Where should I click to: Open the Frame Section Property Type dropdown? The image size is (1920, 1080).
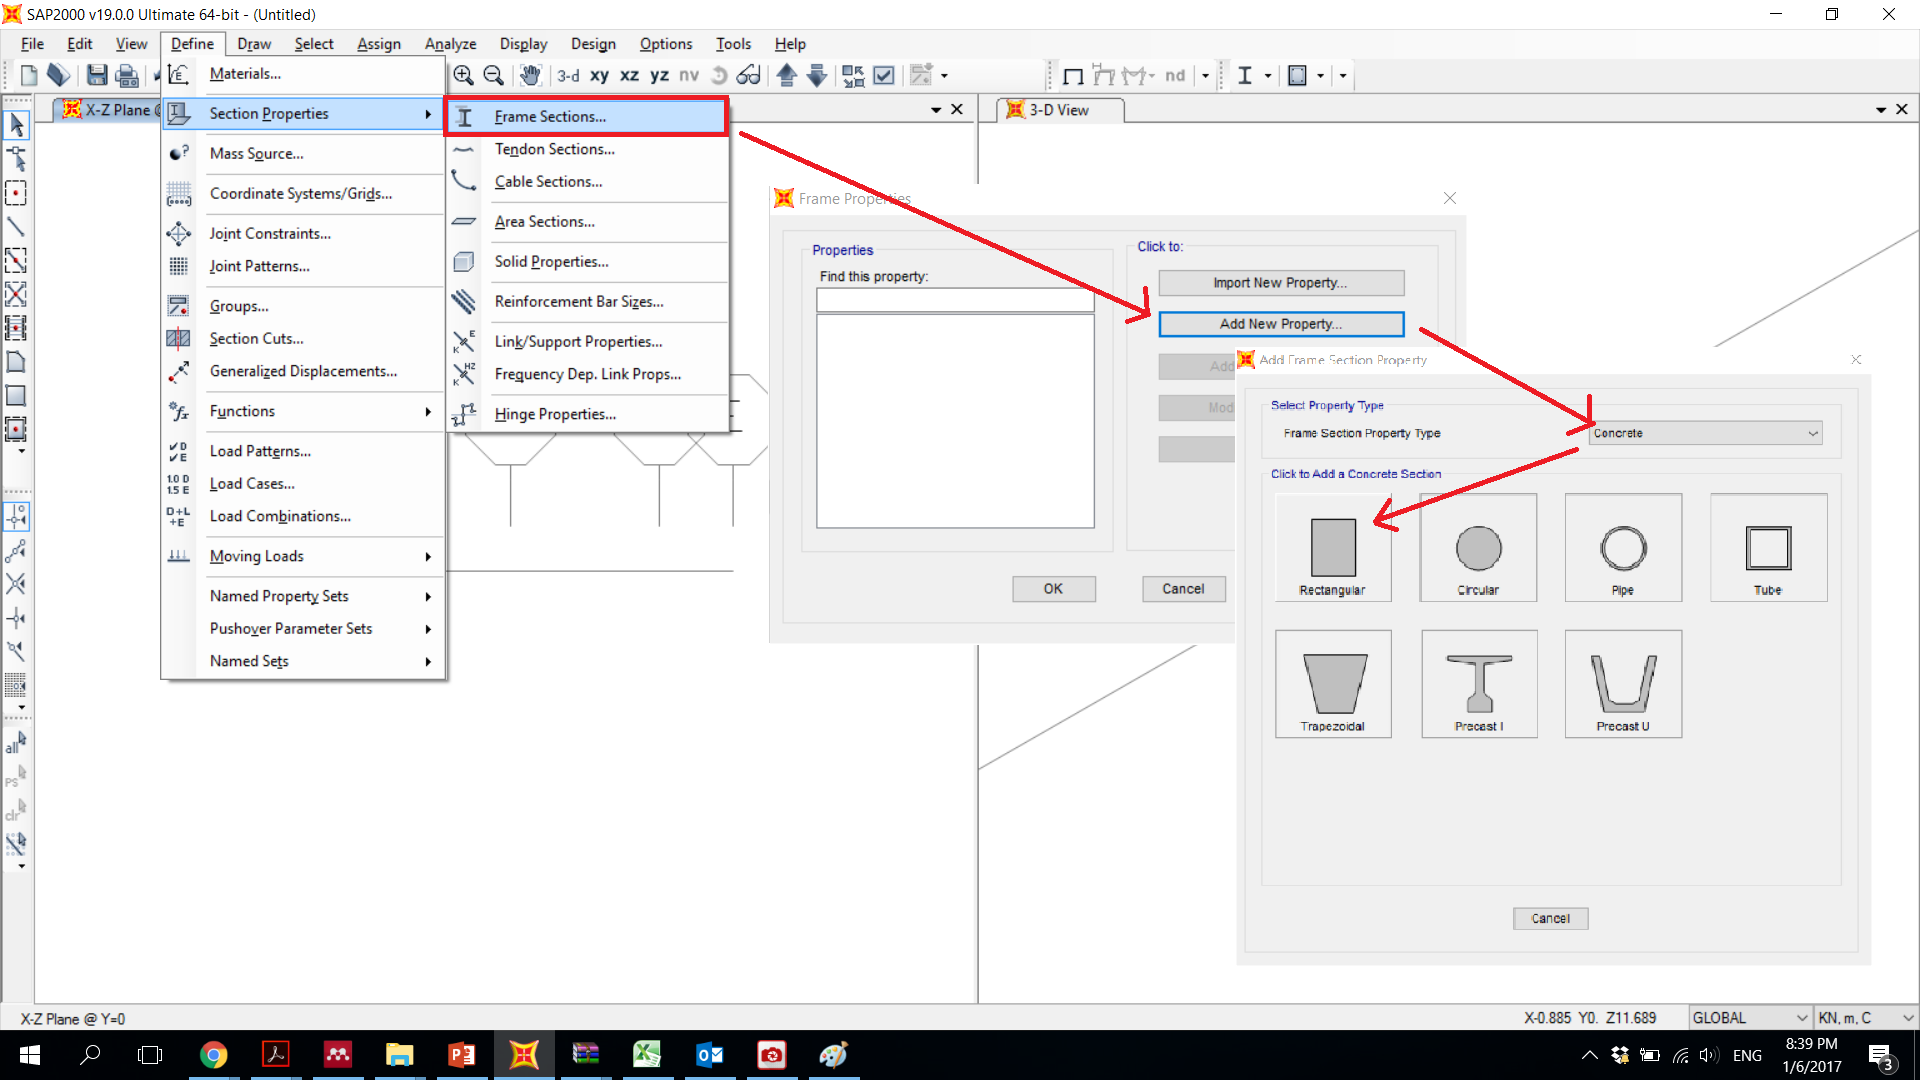1706,433
